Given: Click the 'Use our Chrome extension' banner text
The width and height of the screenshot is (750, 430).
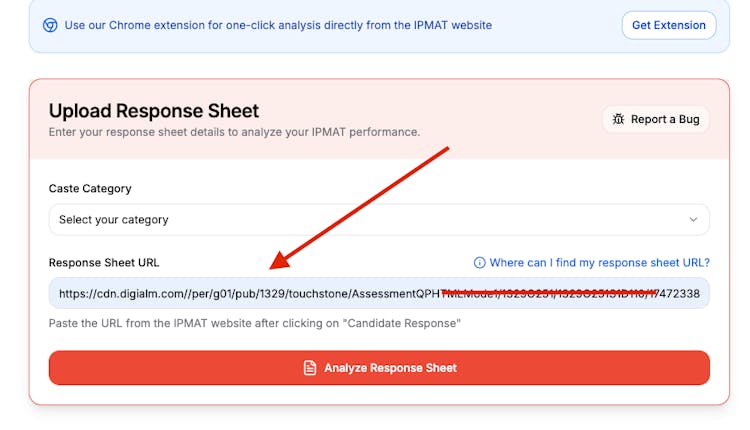Looking at the screenshot, I should coord(278,25).
